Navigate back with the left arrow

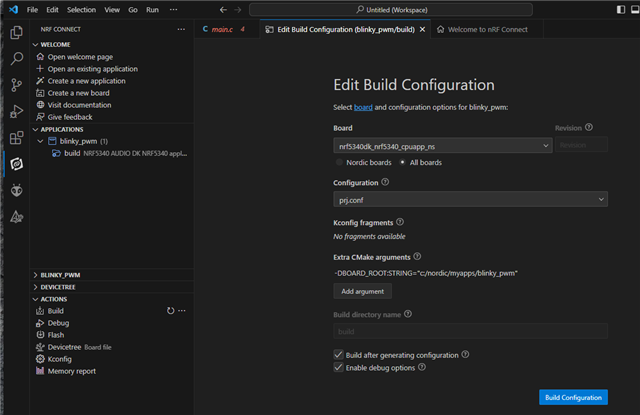pyautogui.click(x=223, y=10)
